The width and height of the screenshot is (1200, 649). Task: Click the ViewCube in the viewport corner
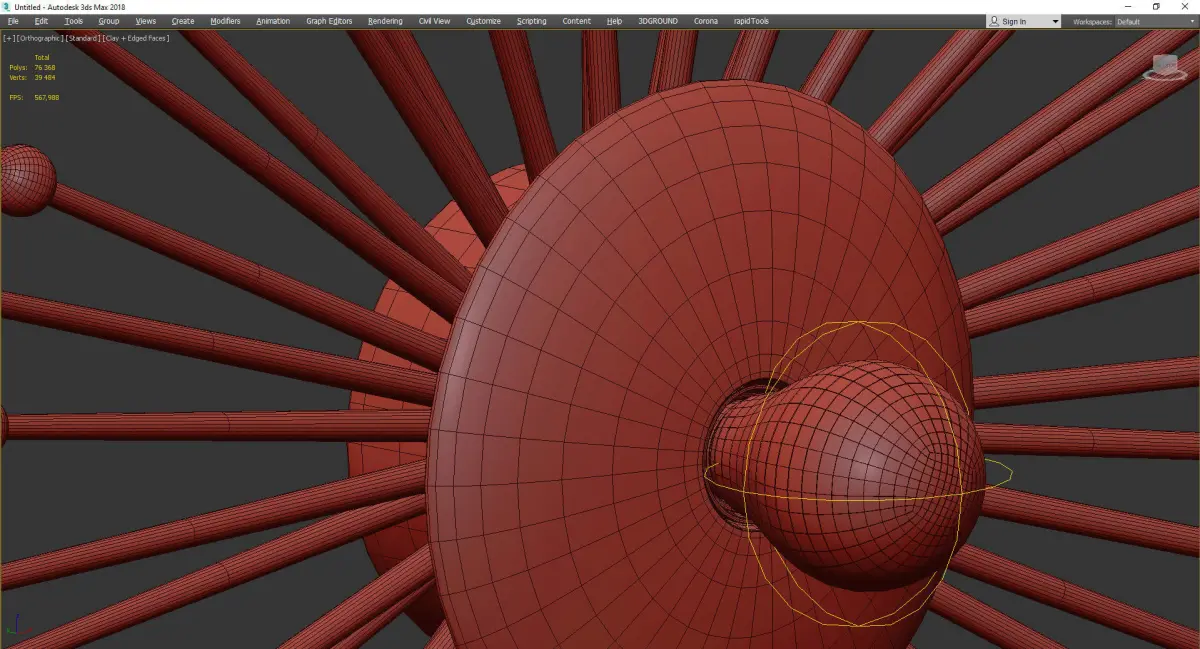1164,67
